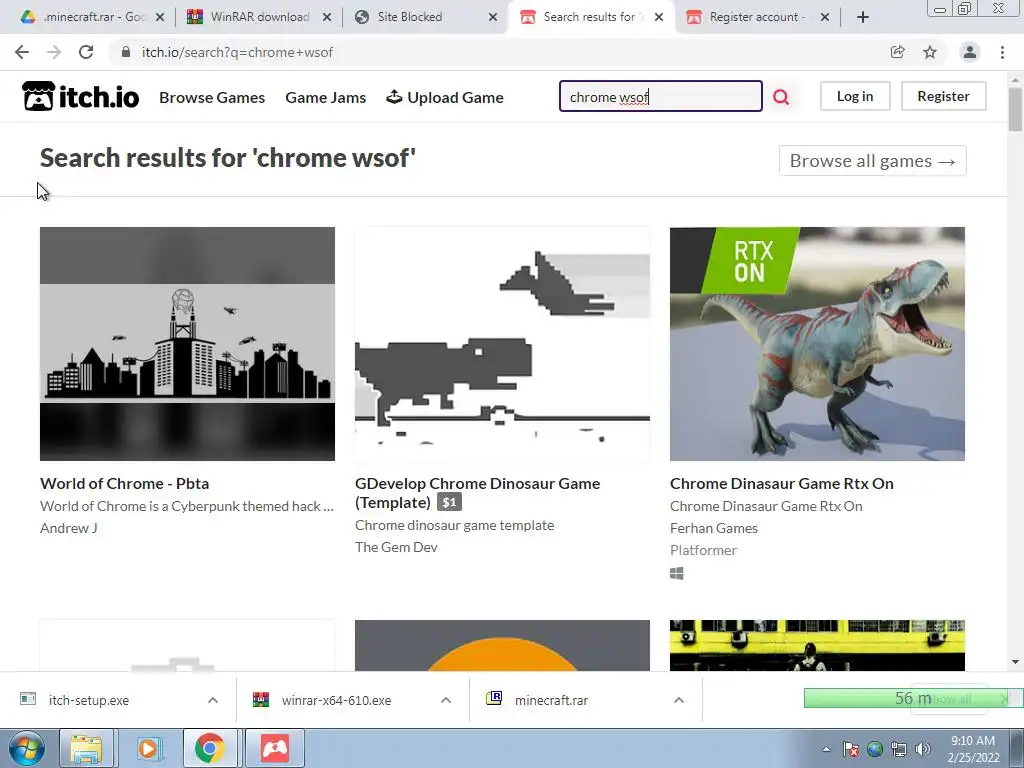Click the itch.io logo
This screenshot has width=1024, height=768.
point(80,97)
